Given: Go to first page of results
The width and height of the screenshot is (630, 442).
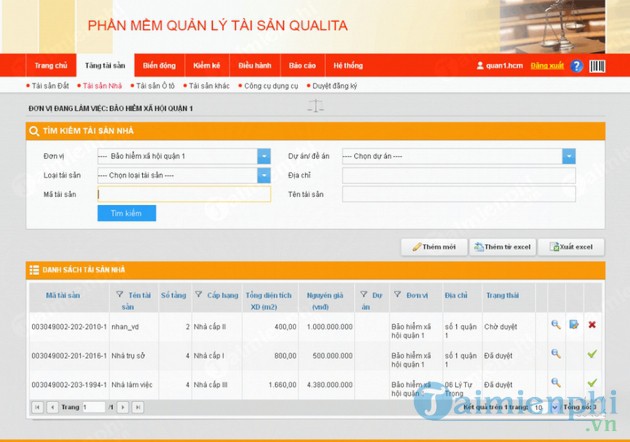Looking at the screenshot, I should click(x=37, y=407).
